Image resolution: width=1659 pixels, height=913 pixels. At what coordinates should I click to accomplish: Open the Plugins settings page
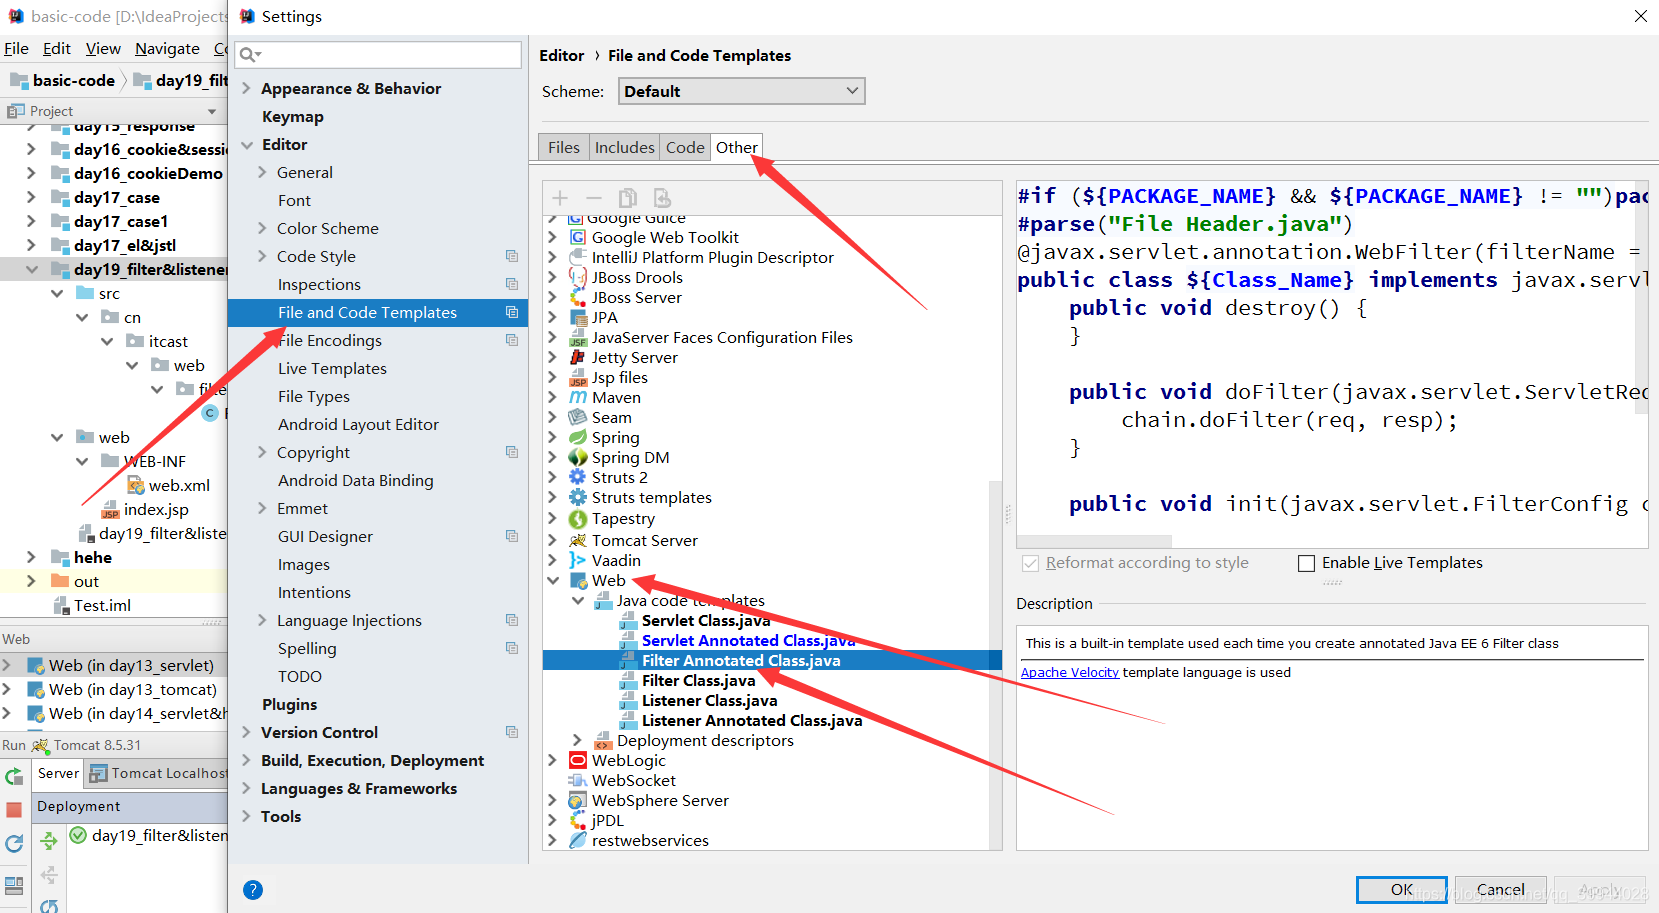(290, 704)
